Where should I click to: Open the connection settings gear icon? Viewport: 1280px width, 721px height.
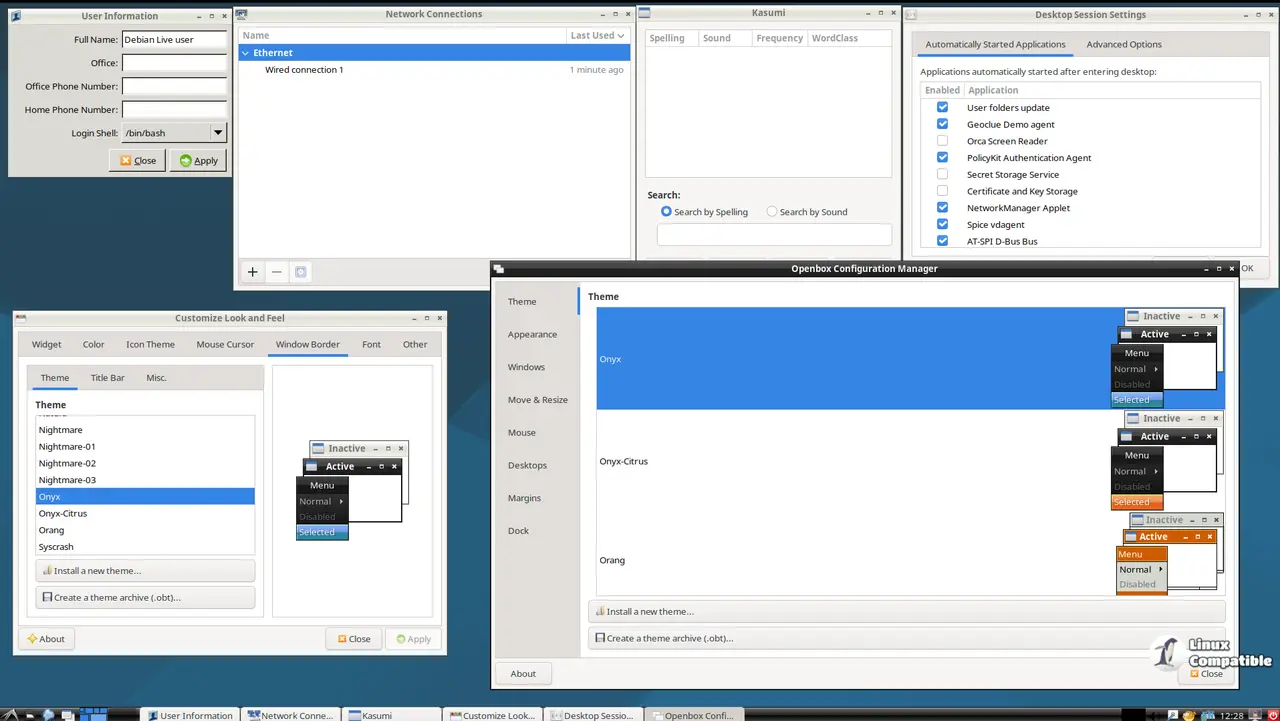301,271
